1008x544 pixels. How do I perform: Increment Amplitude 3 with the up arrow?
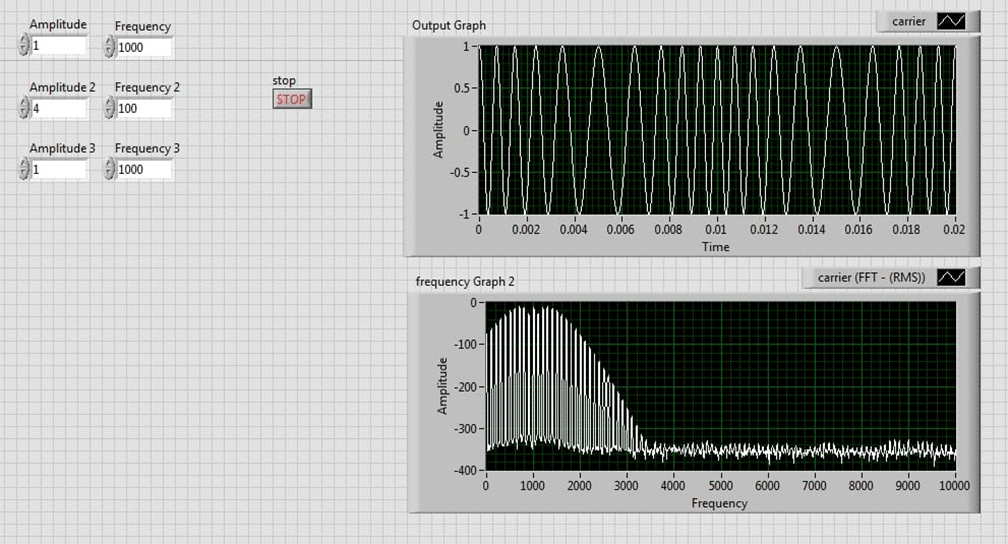click(x=24, y=164)
